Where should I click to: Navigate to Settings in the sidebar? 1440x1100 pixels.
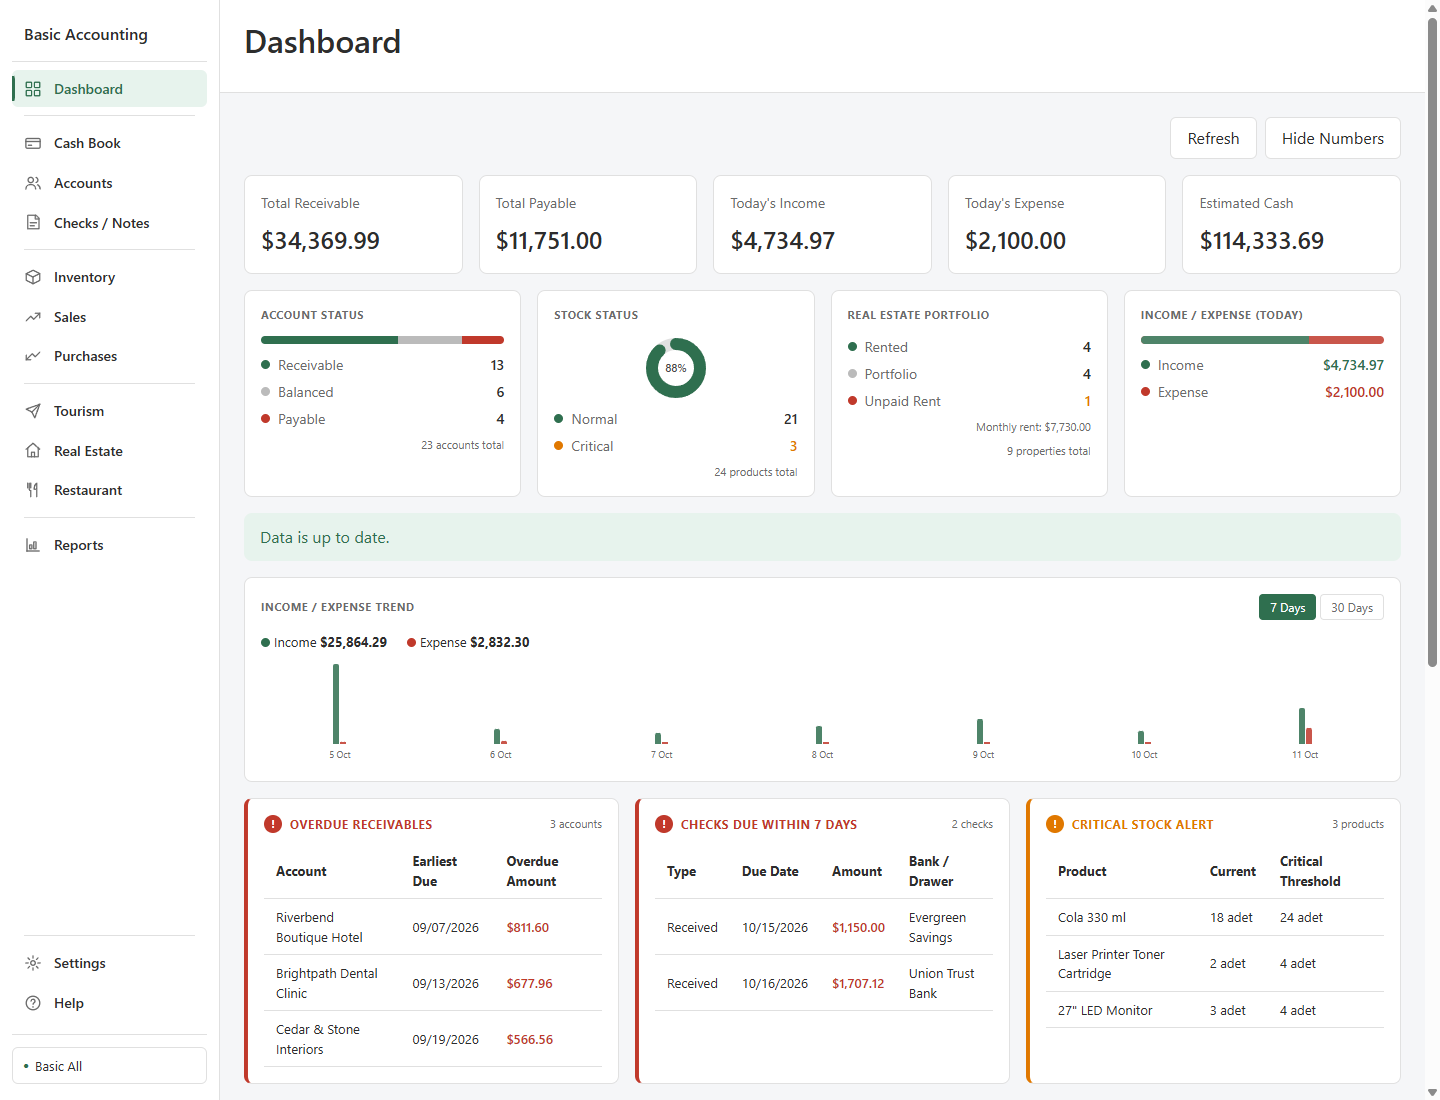click(109, 963)
